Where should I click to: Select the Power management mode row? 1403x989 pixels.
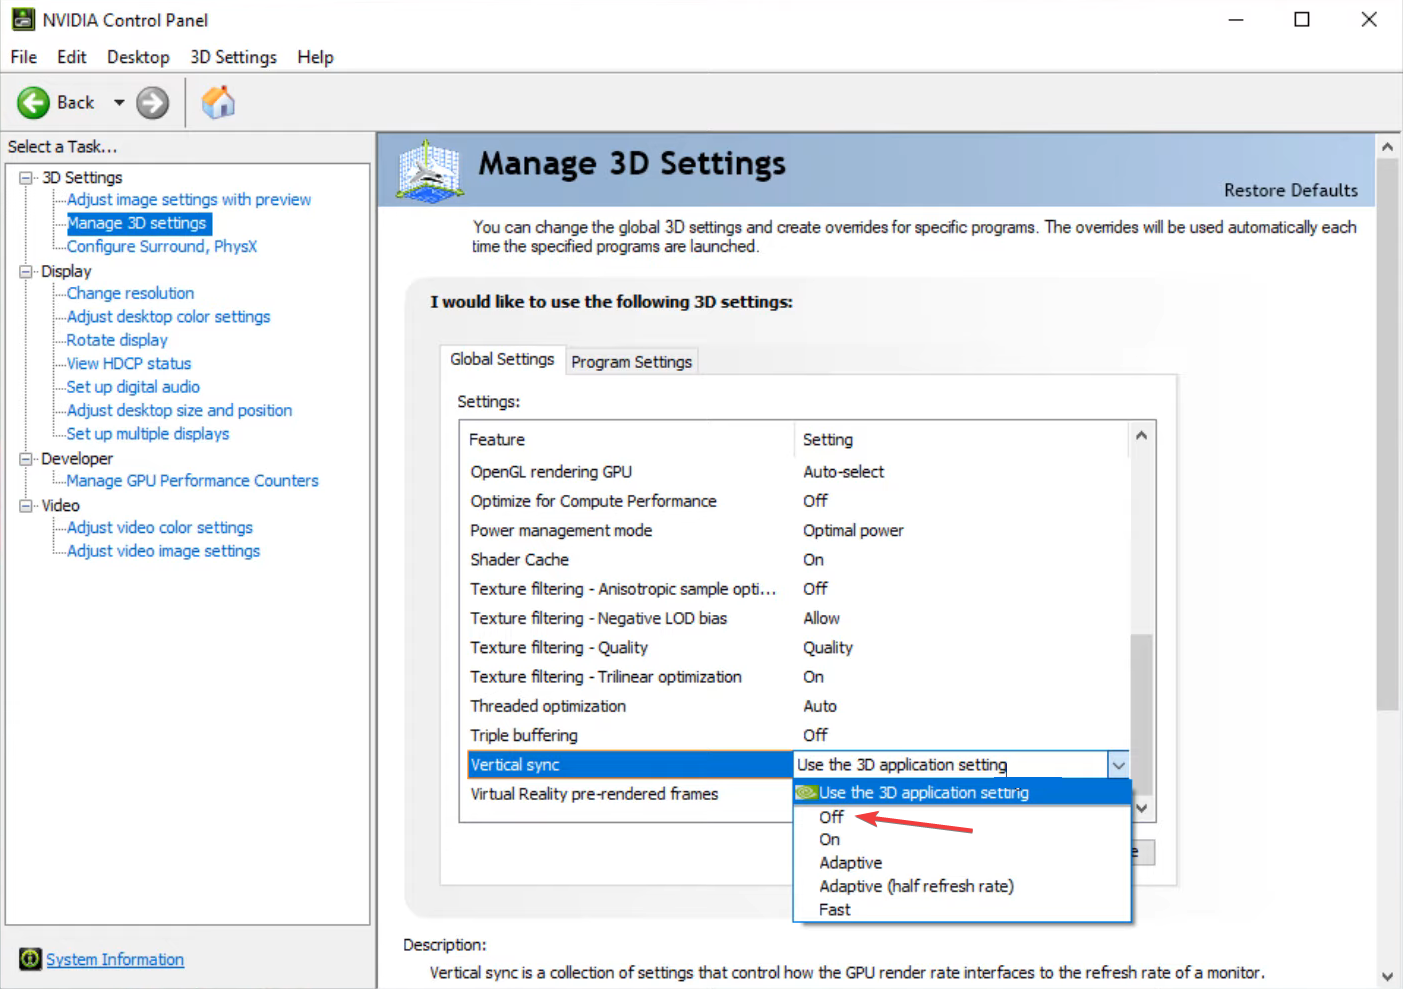[x=561, y=530]
